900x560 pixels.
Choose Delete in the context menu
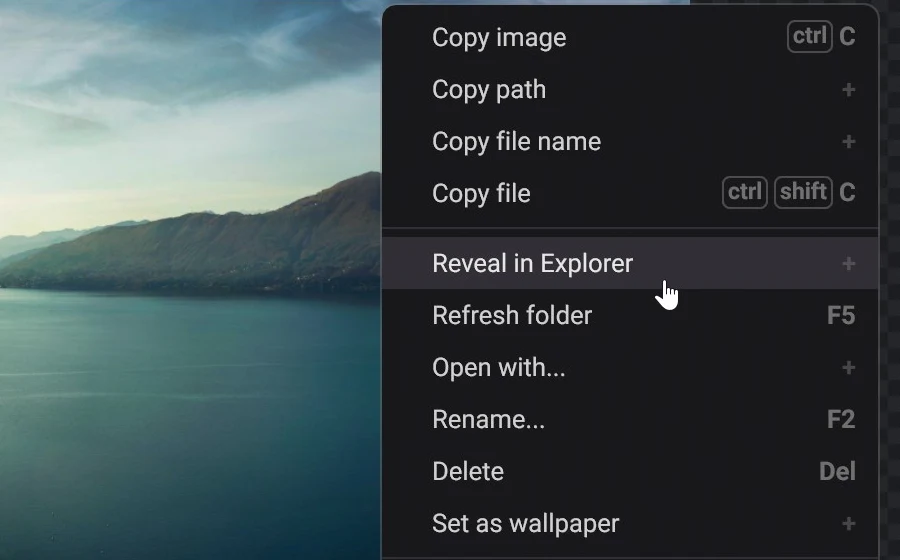point(630,472)
